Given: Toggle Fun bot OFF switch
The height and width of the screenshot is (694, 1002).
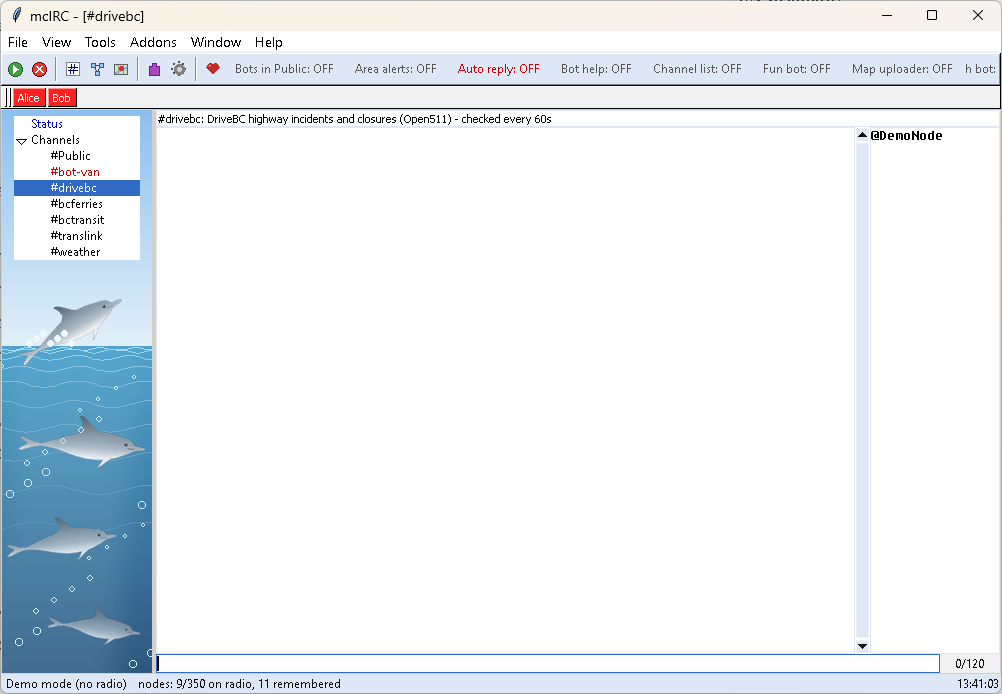Looking at the screenshot, I should (x=796, y=69).
